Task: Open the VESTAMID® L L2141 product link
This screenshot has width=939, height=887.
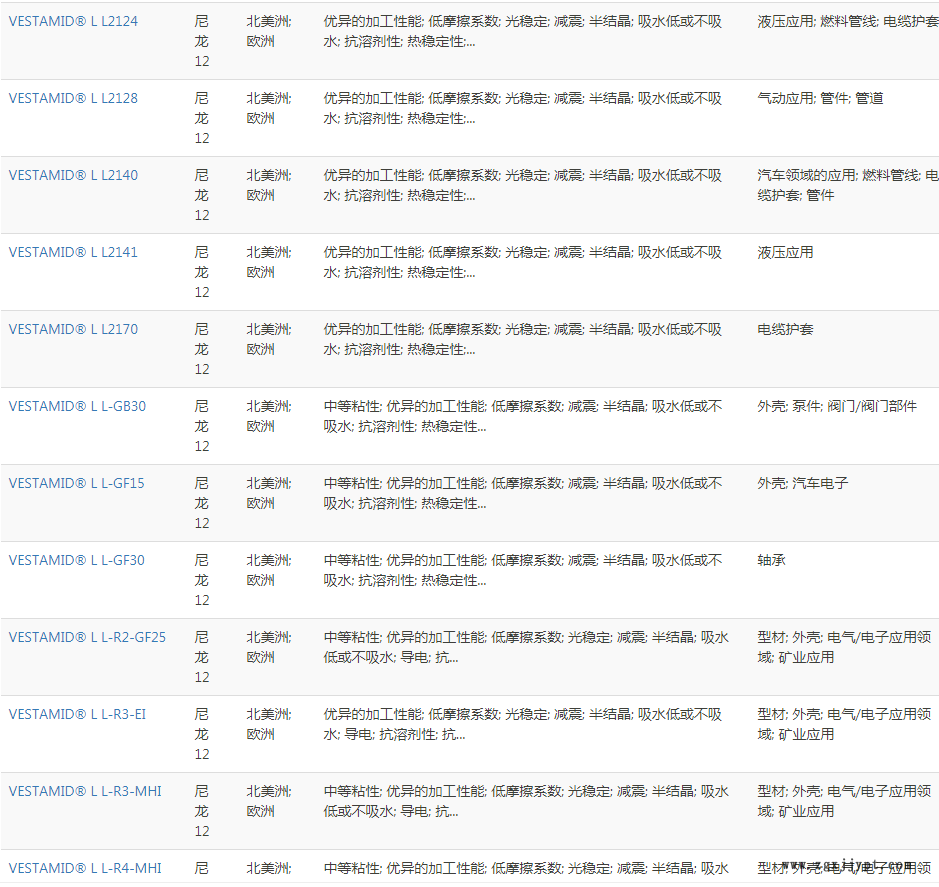Action: 73,252
